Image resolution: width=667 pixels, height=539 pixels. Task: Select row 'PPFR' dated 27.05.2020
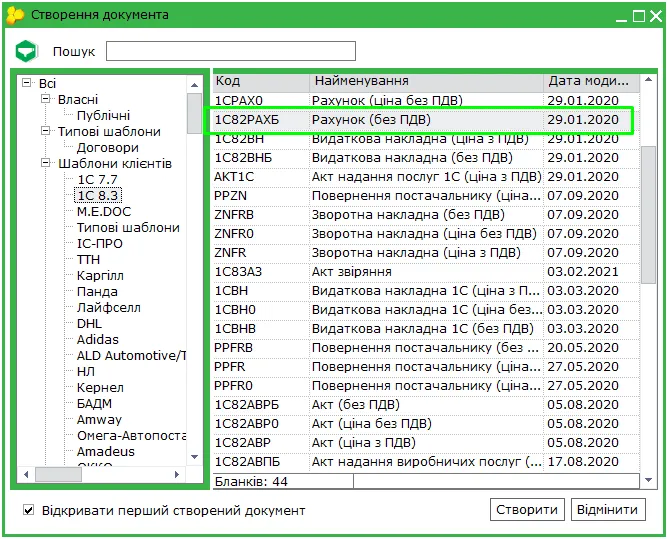(426, 367)
